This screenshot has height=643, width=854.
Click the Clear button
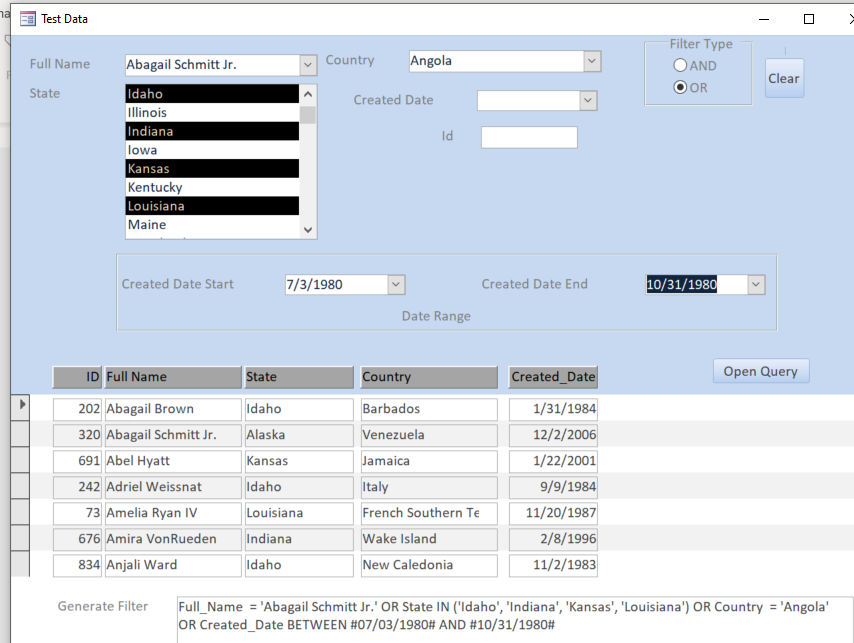[x=784, y=78]
